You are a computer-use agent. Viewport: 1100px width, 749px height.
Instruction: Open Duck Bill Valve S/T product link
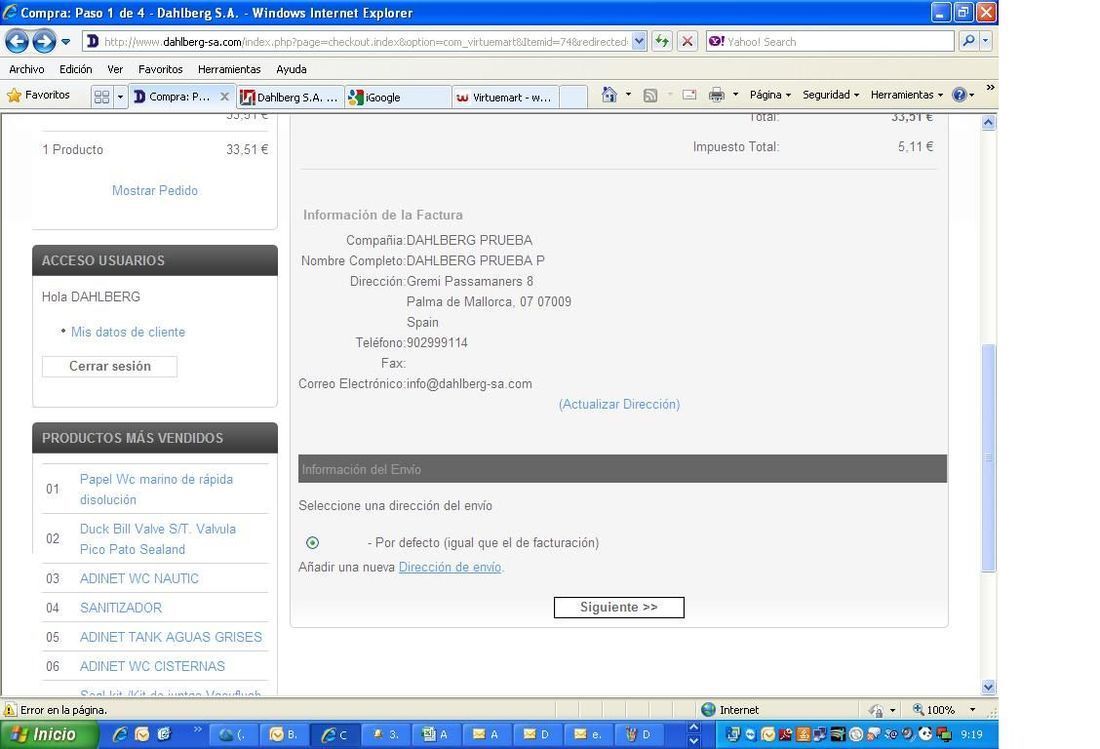[158, 539]
